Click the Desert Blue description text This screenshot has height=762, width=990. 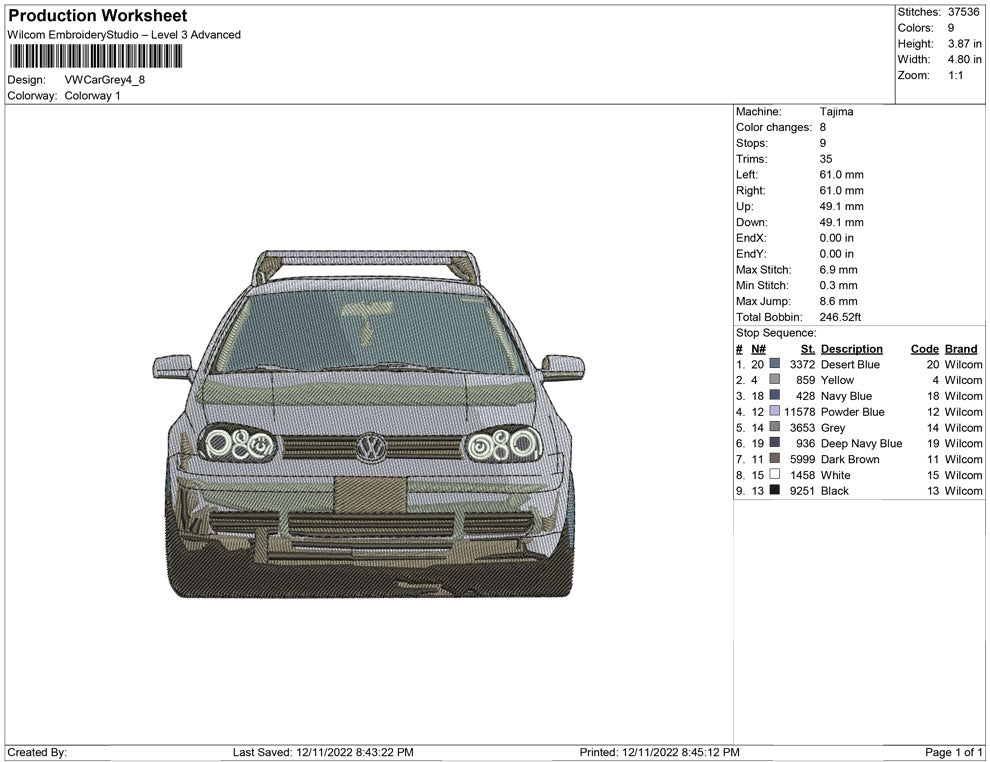pos(850,364)
